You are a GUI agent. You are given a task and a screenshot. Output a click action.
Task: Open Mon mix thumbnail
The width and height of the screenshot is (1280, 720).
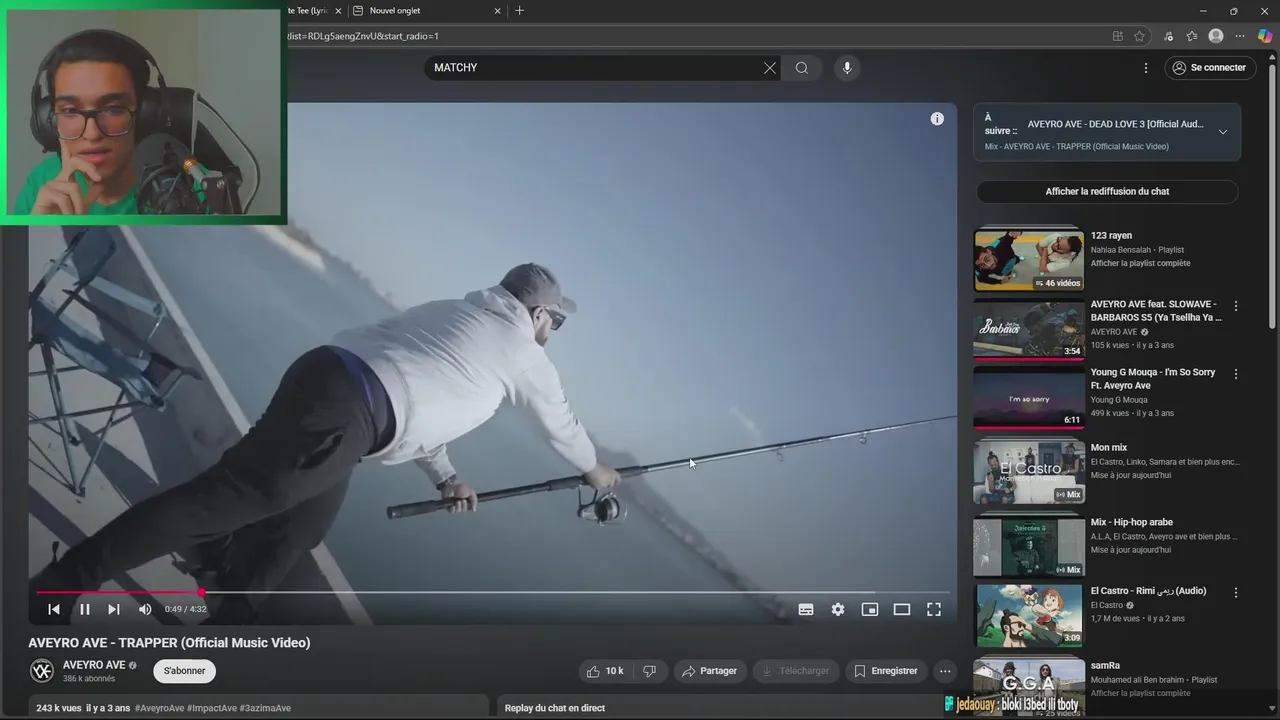point(1028,472)
